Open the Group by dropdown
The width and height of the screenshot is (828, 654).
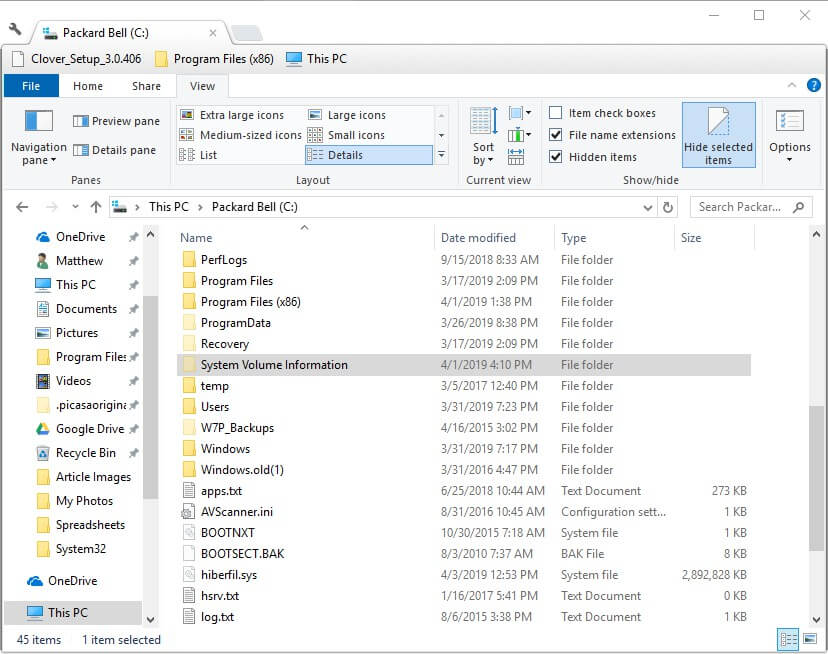click(520, 113)
